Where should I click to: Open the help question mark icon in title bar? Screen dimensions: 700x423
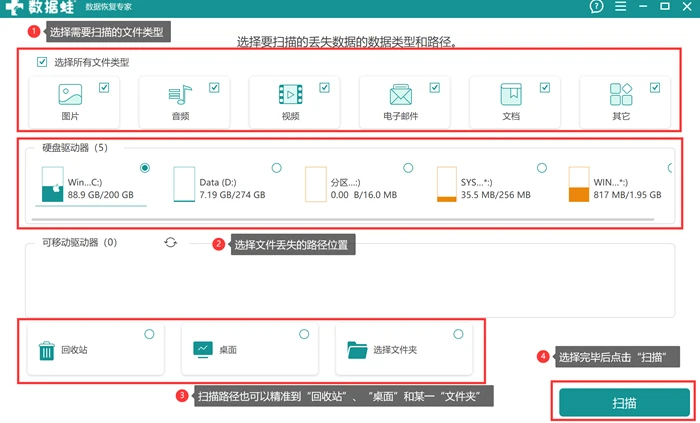click(596, 6)
